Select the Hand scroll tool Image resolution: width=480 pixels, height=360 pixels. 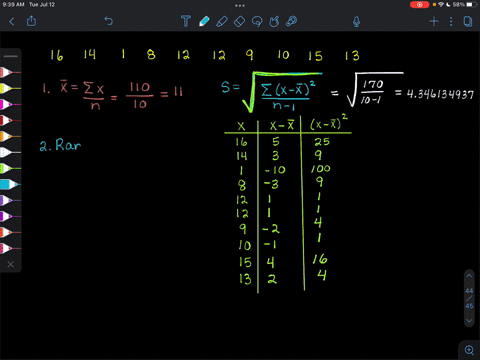point(274,22)
